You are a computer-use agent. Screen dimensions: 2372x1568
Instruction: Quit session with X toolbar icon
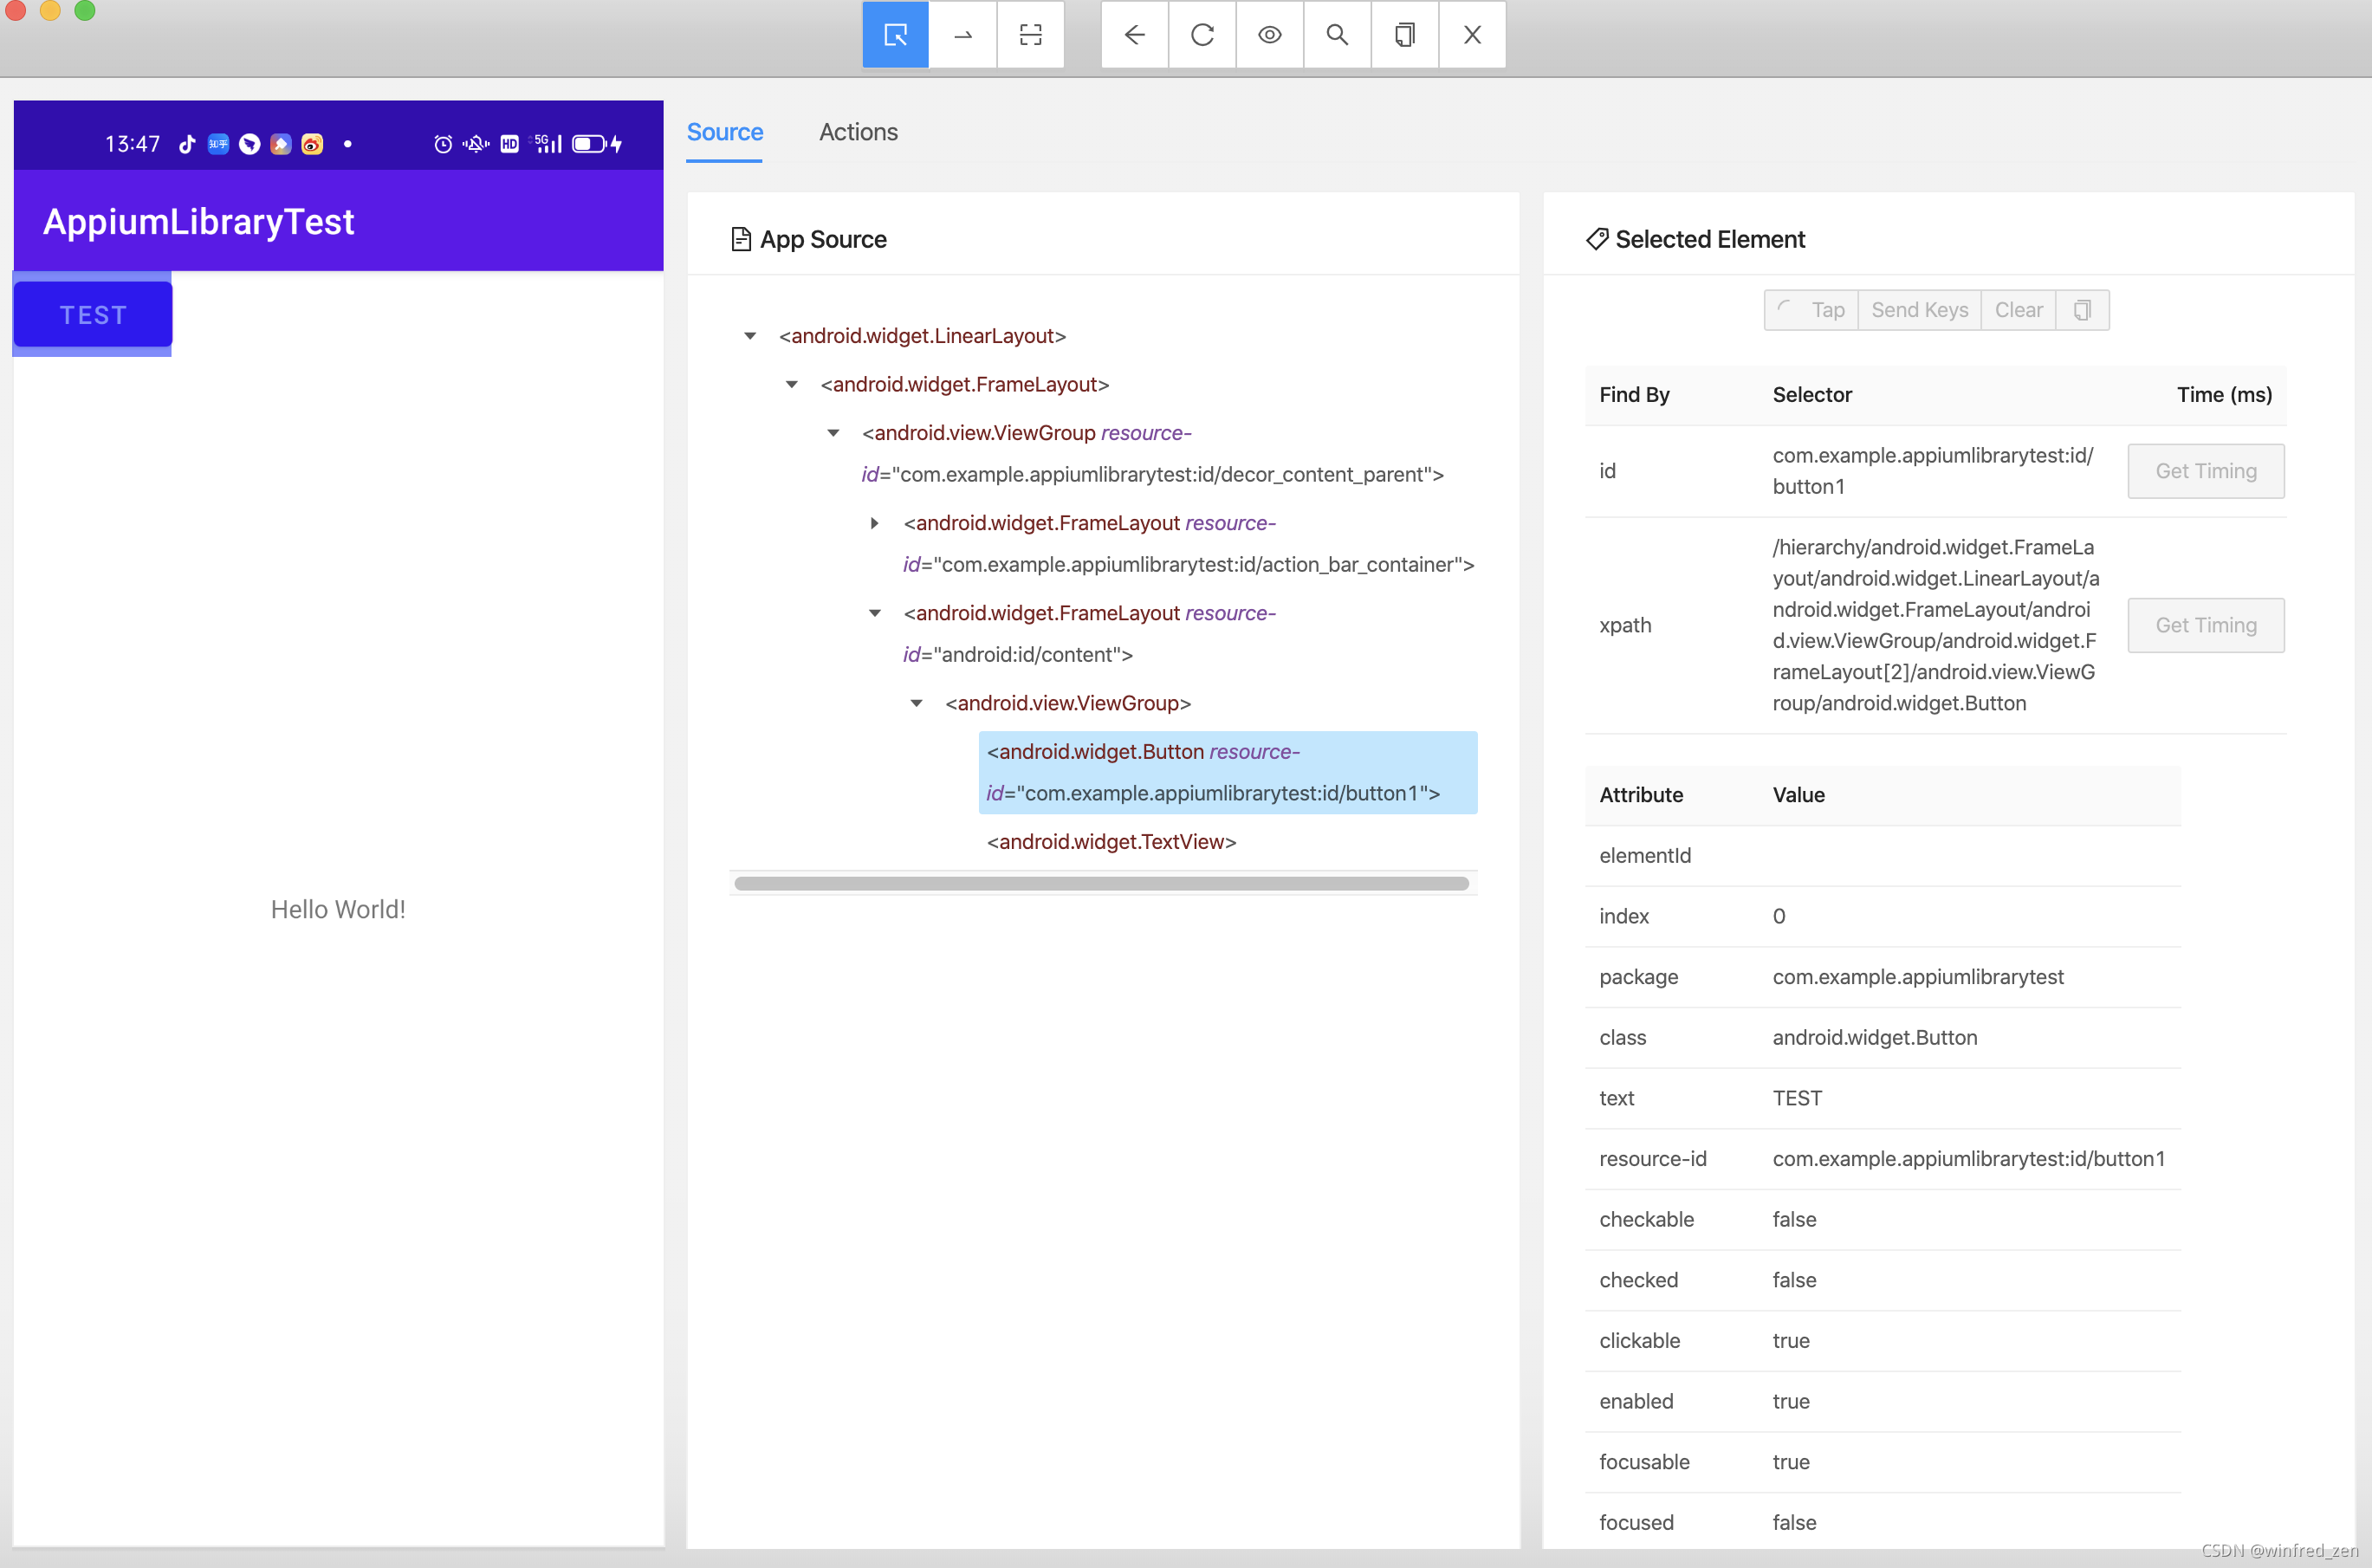coord(1472,35)
